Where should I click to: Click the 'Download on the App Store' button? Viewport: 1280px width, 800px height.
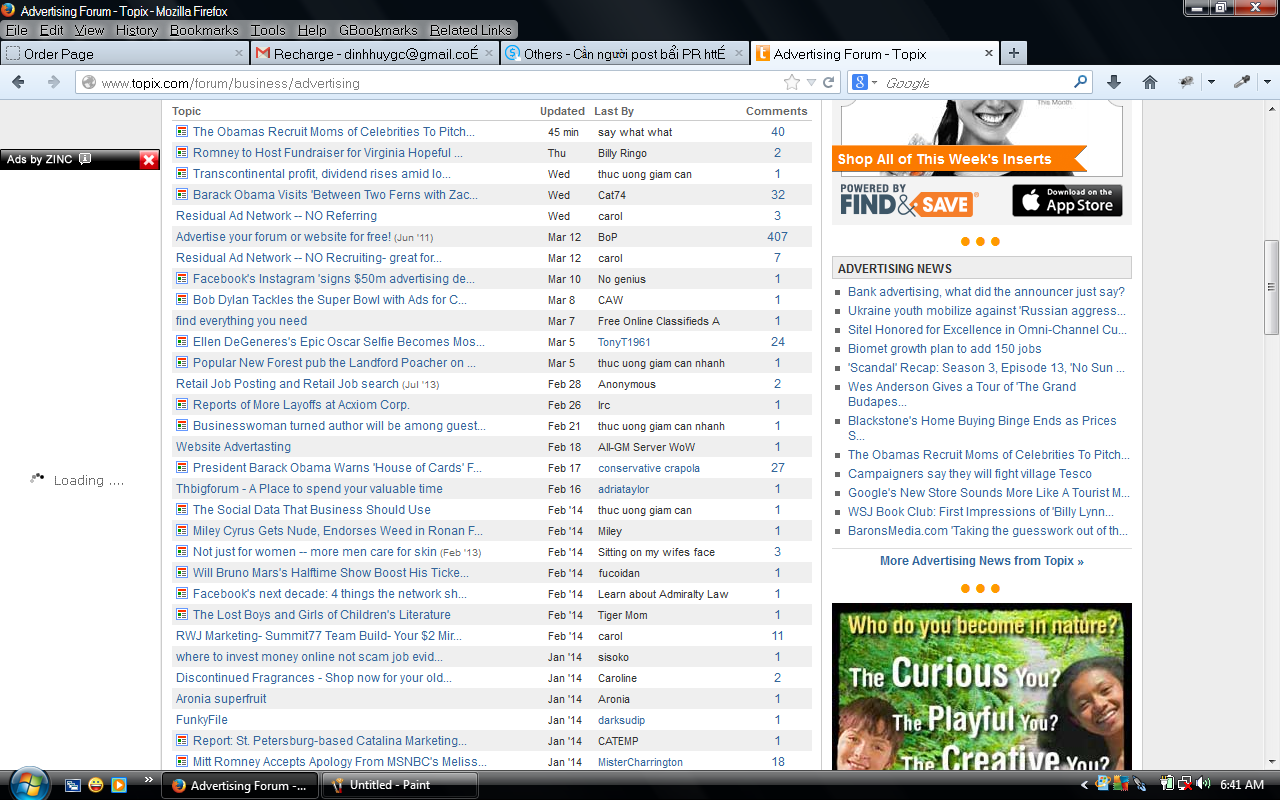pos(1067,200)
